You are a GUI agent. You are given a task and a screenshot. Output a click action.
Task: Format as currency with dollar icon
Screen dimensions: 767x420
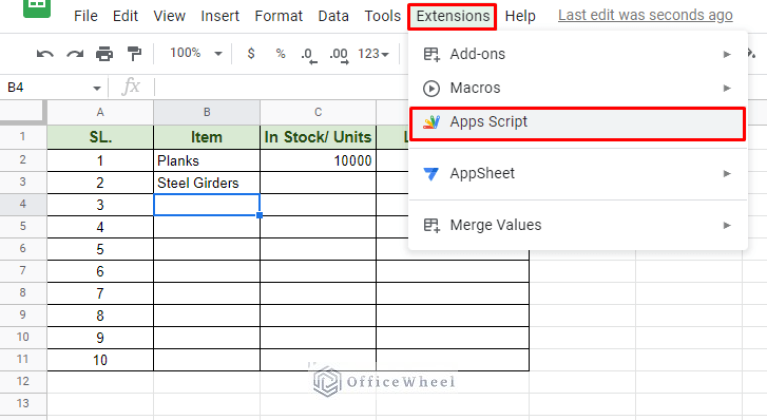(x=251, y=53)
